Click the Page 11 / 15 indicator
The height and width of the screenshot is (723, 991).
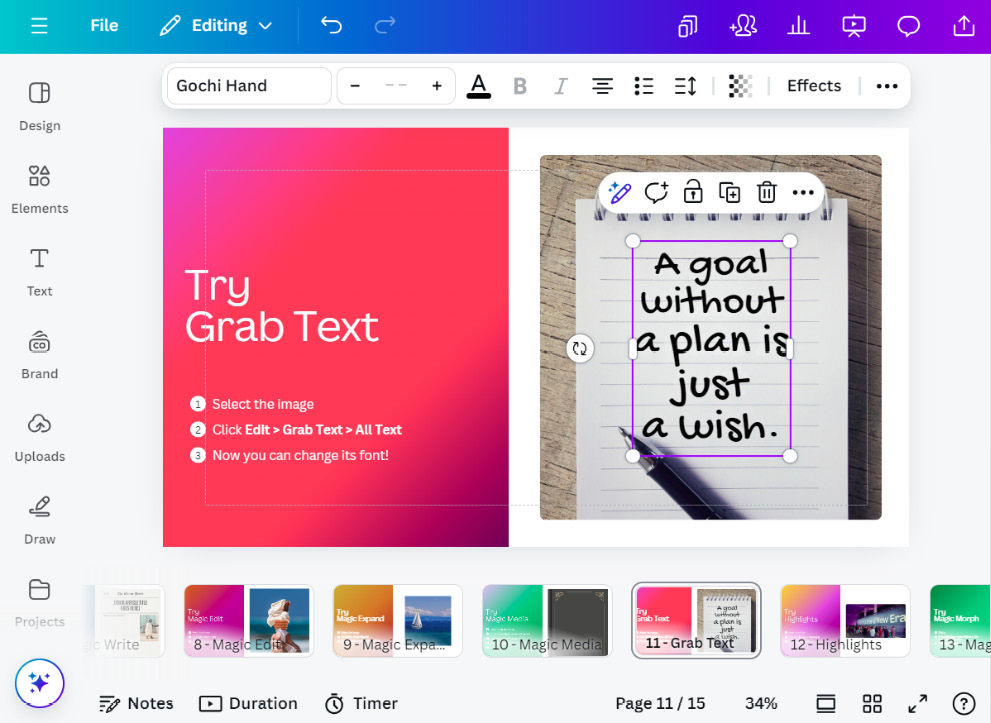pos(660,703)
